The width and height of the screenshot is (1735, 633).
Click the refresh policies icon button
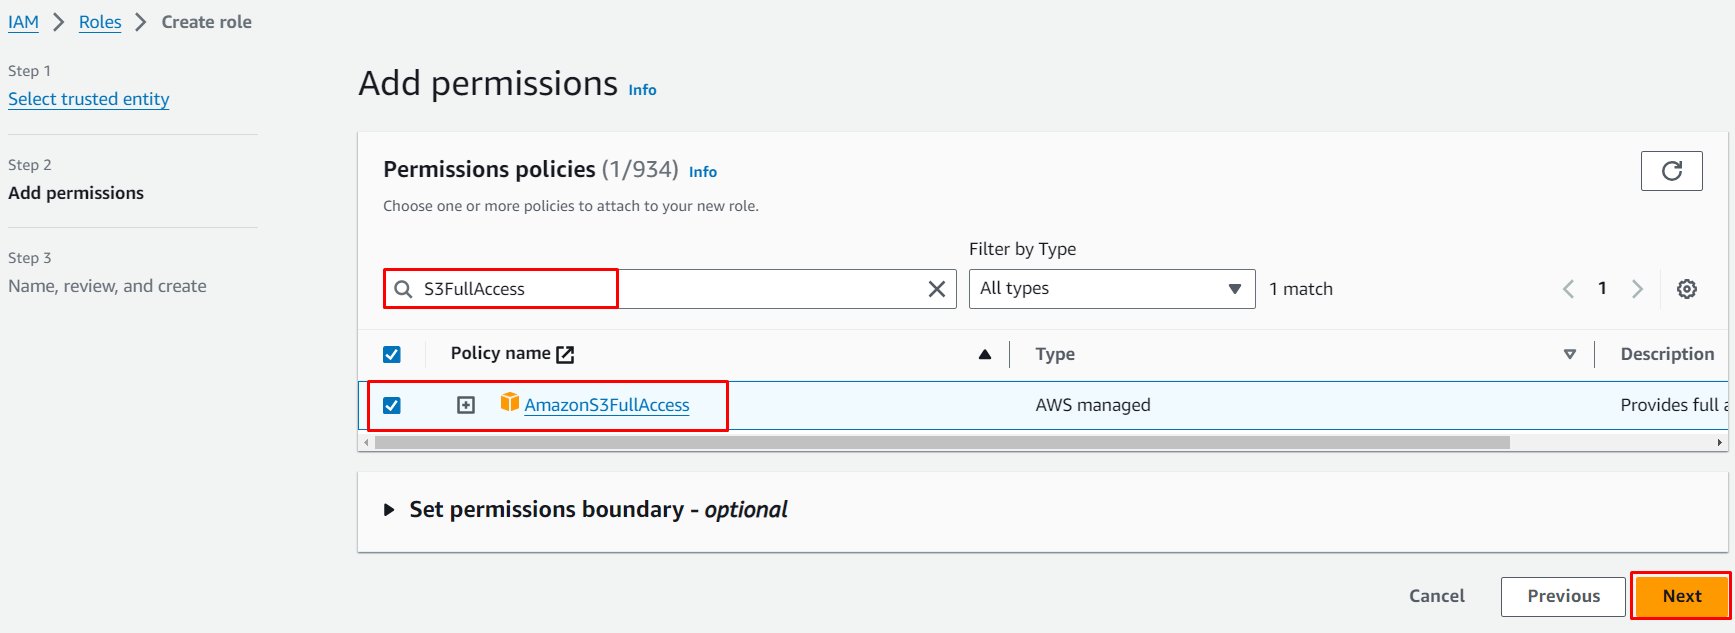pyautogui.click(x=1671, y=171)
